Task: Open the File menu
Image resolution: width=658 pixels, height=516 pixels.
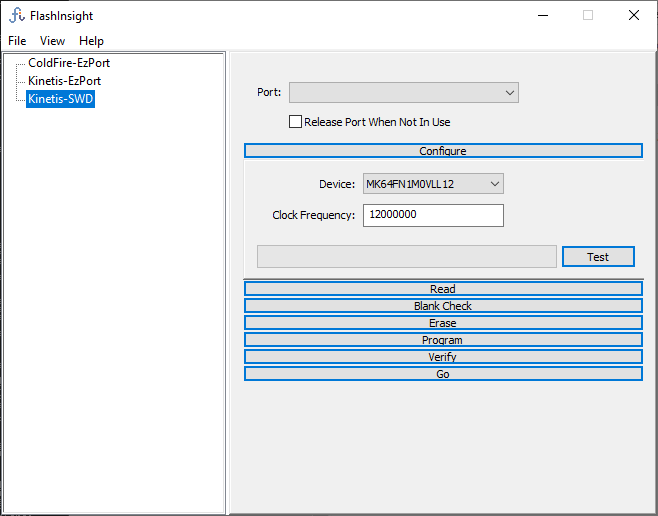Action: (x=17, y=41)
